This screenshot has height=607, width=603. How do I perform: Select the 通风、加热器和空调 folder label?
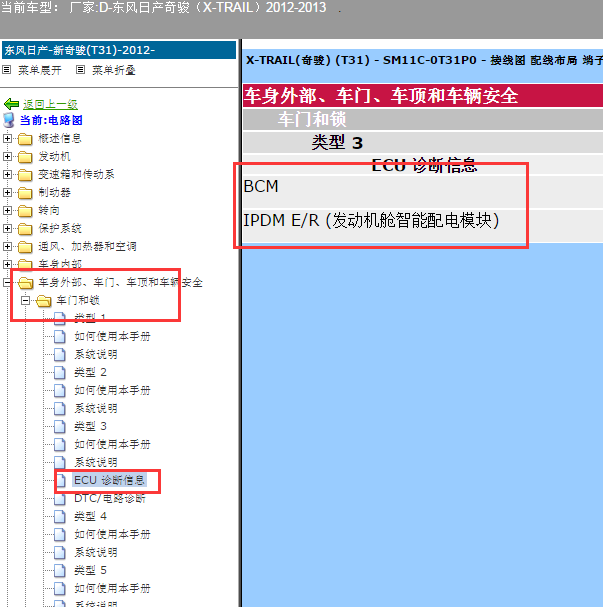pos(87,247)
